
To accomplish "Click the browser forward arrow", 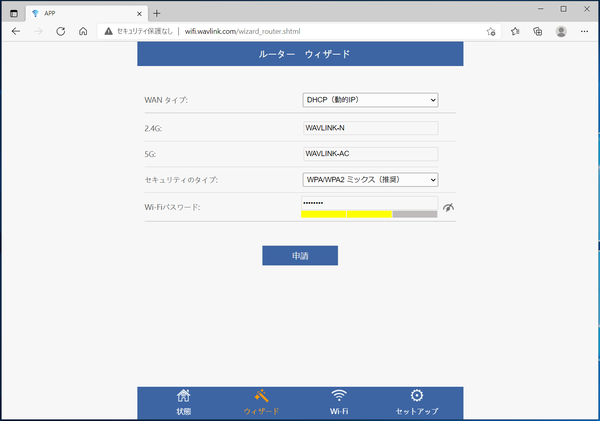I will pos(38,31).
